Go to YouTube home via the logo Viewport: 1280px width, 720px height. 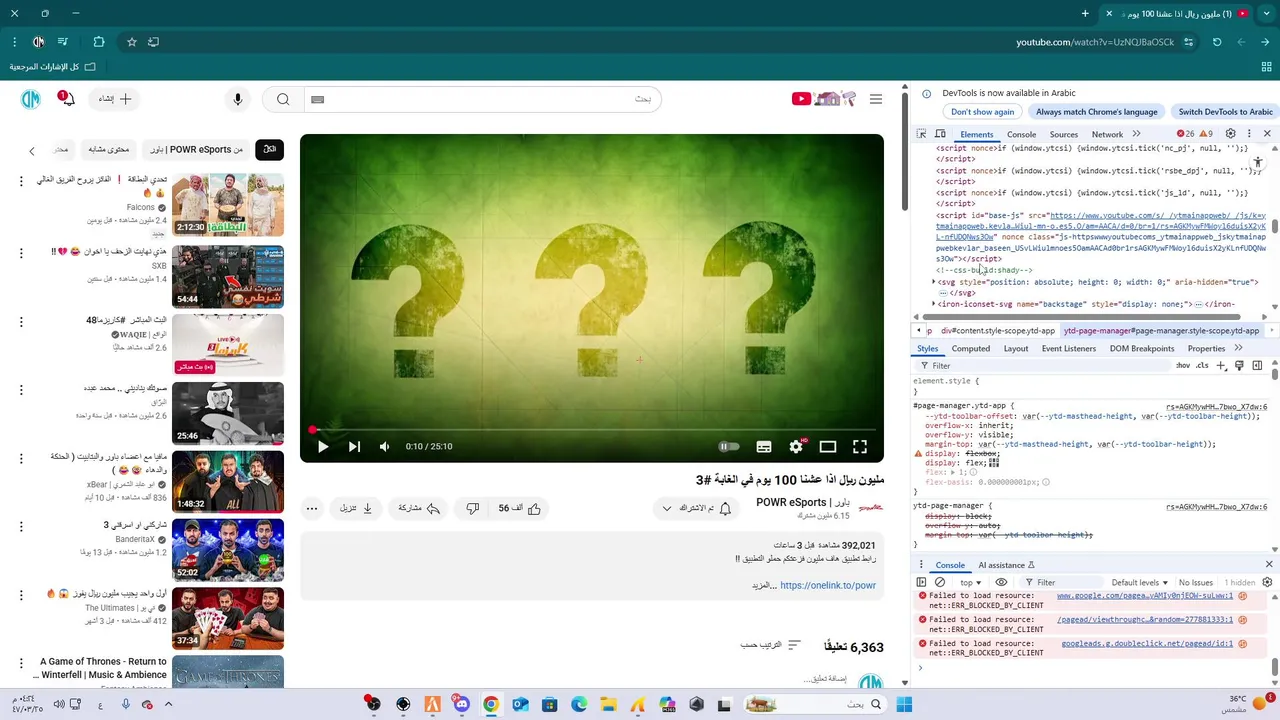click(824, 99)
